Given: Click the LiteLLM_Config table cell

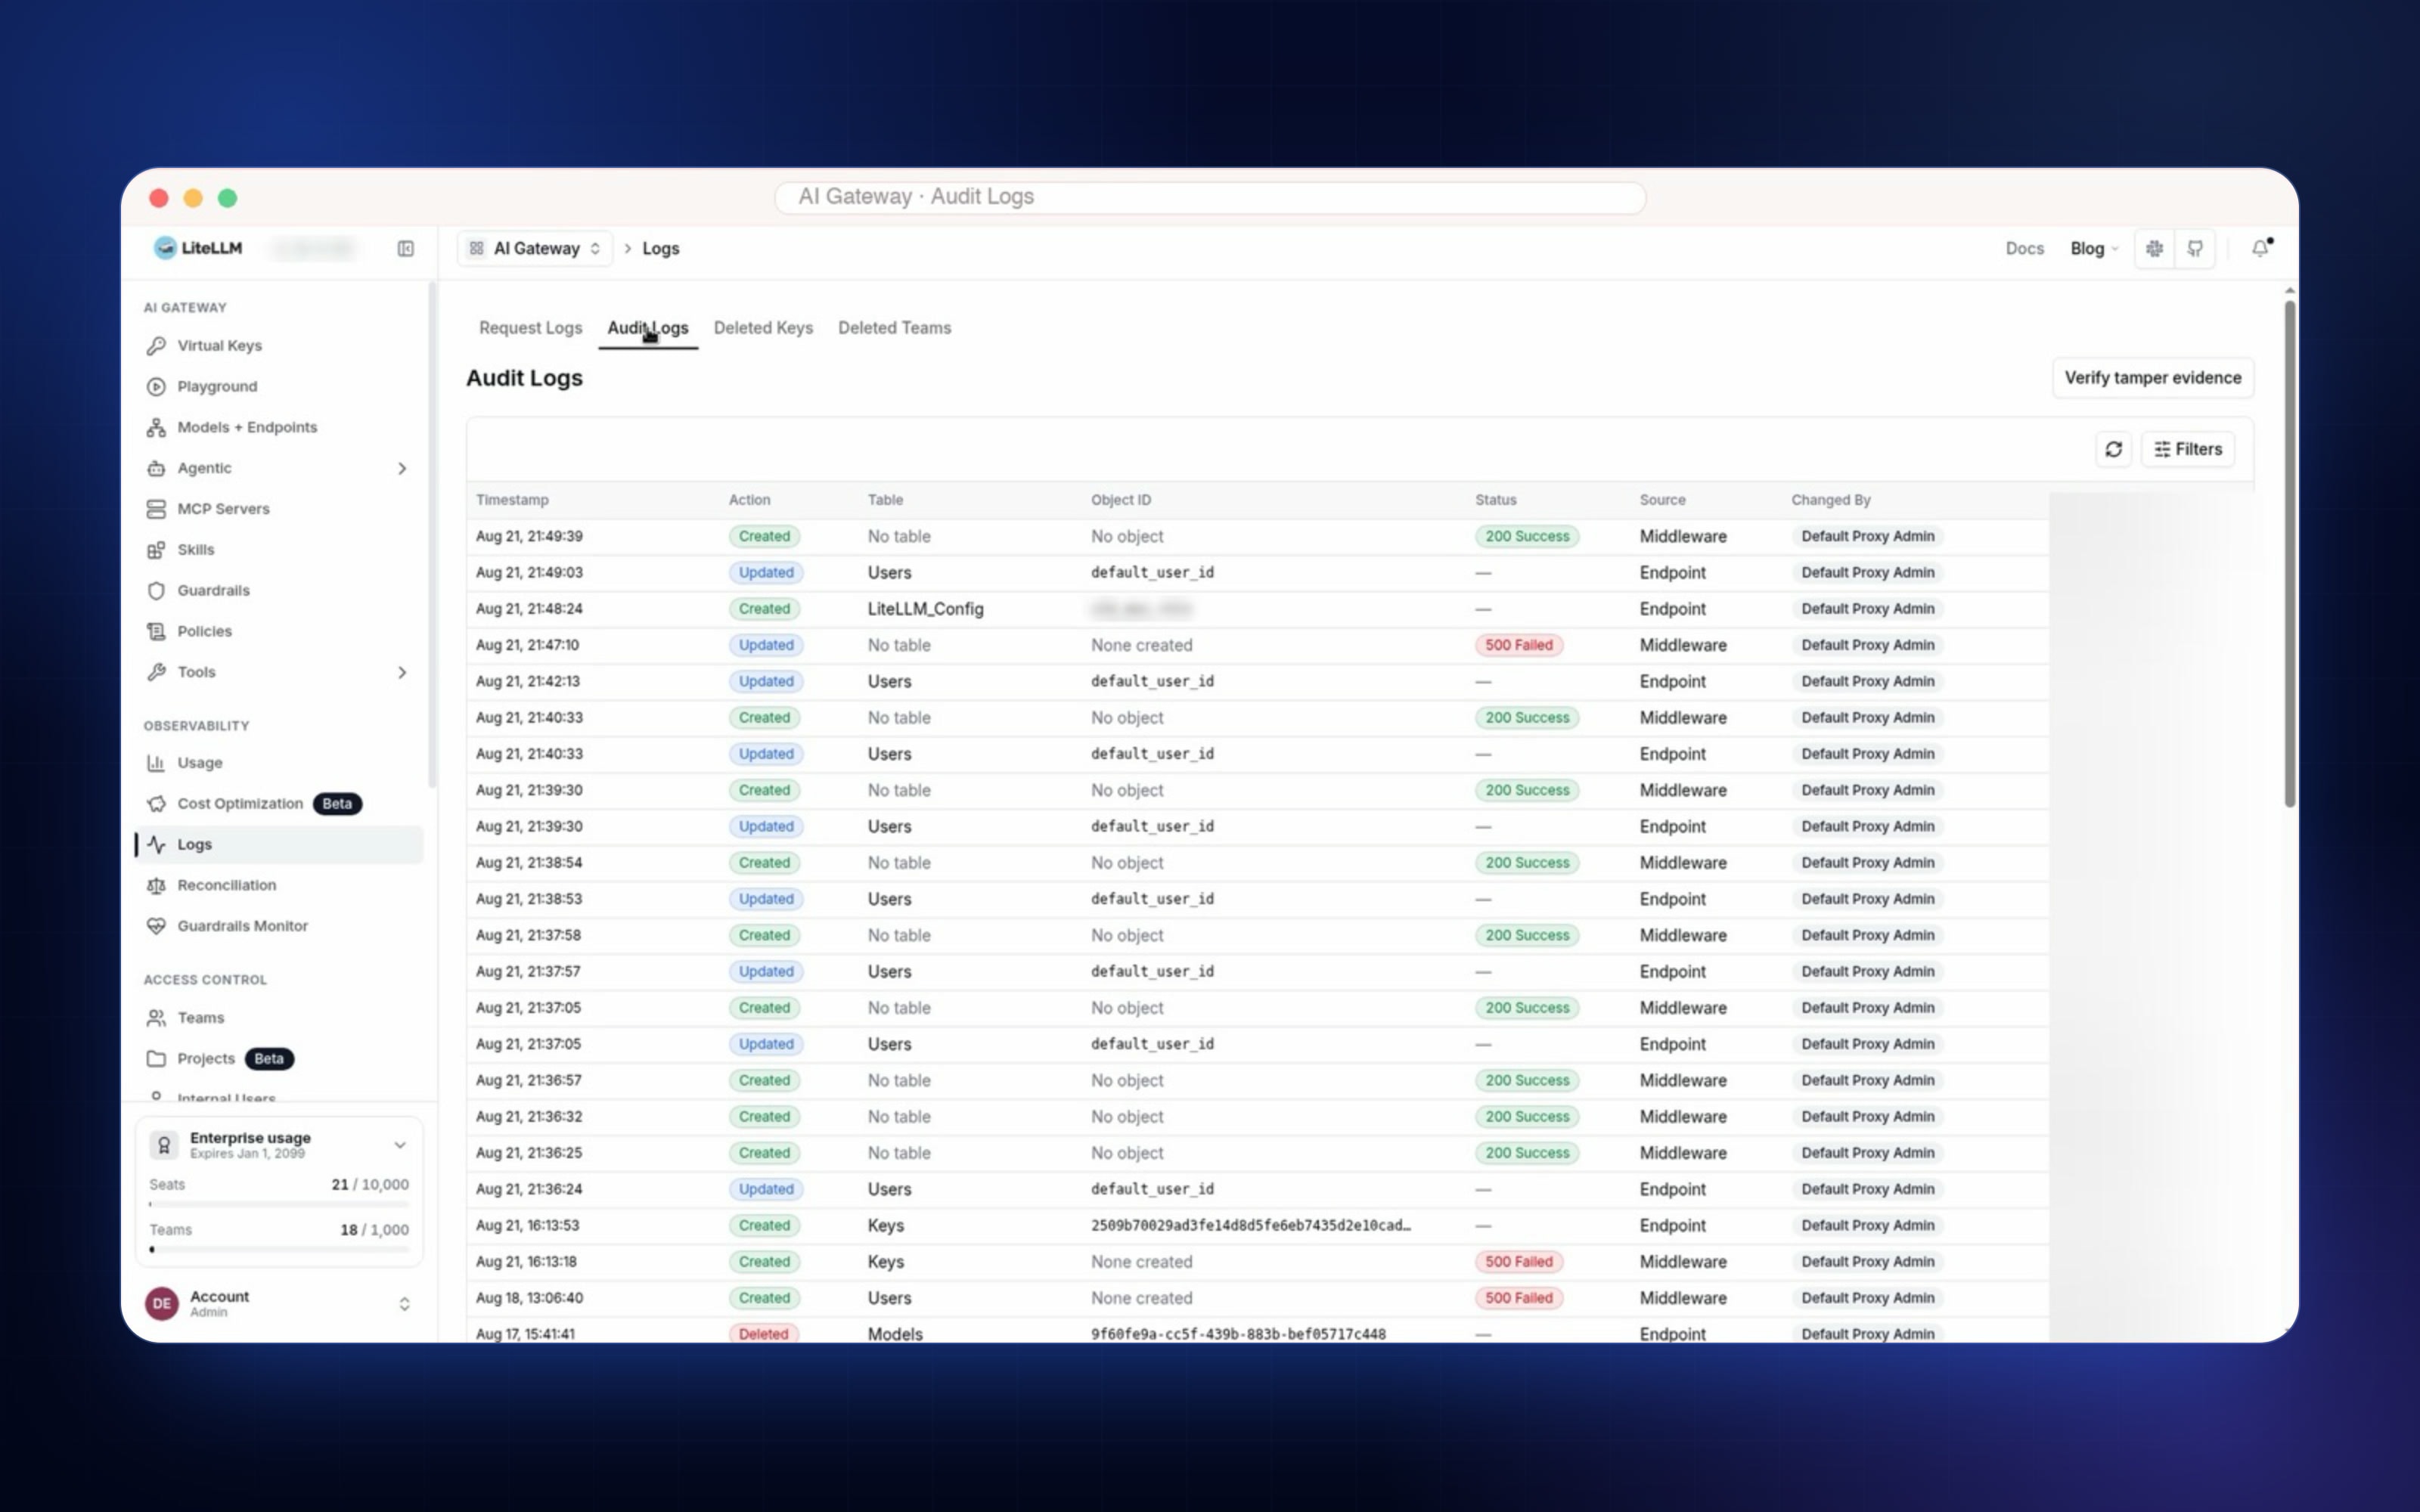Looking at the screenshot, I should [925, 609].
